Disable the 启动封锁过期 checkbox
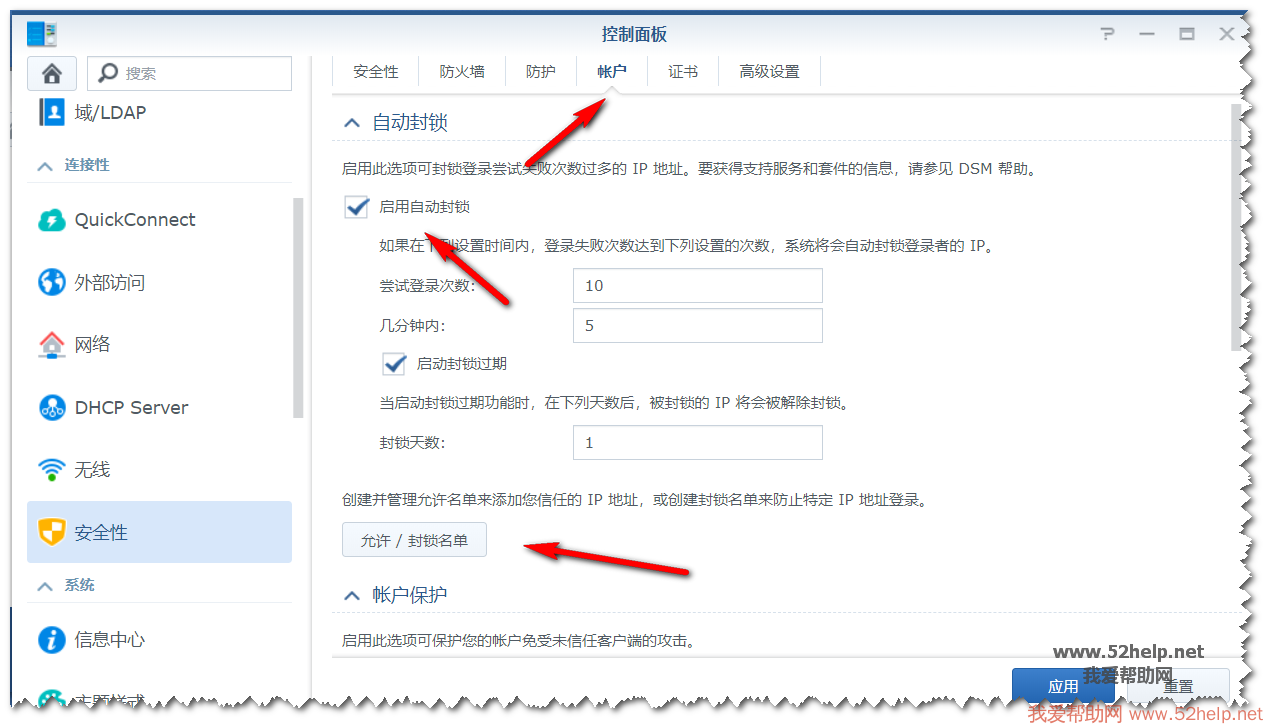Image resolution: width=1269 pixels, height=725 pixels. 394,363
